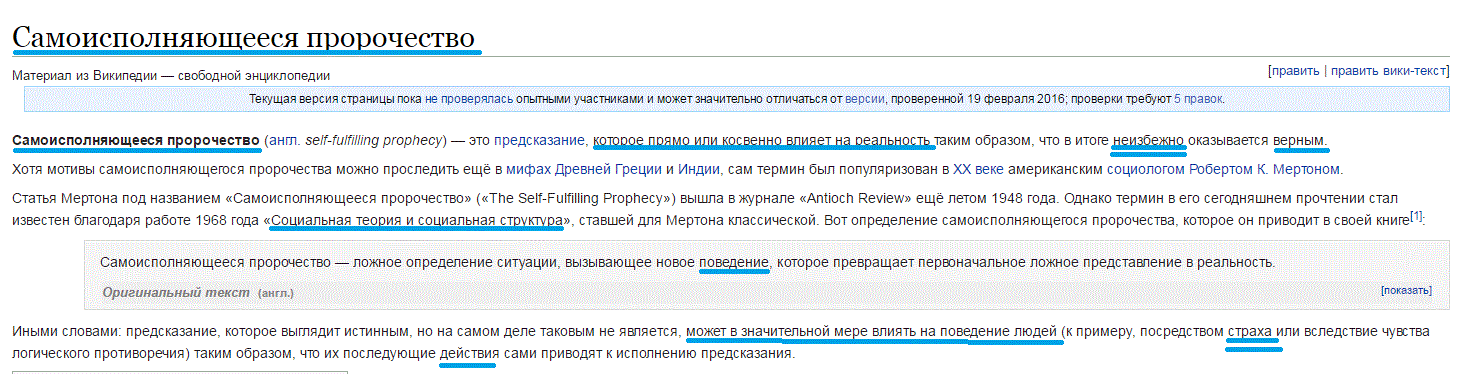Jump to footnote reference [1]

click(x=1416, y=215)
